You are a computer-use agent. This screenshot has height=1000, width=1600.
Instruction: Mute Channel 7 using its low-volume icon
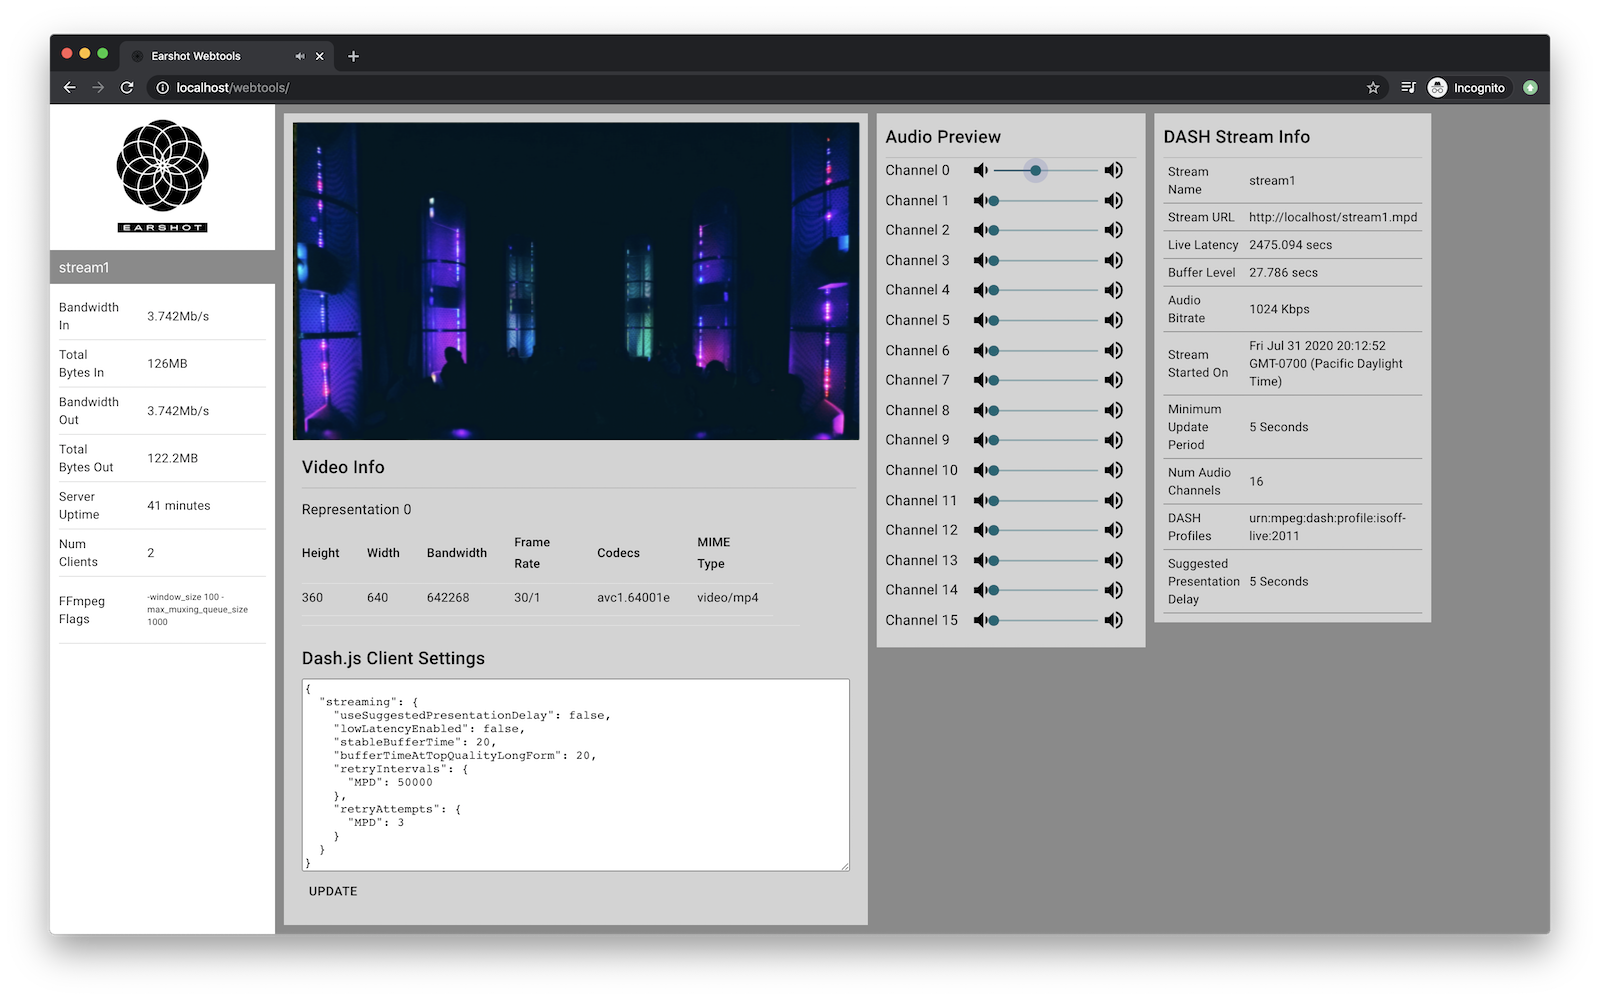point(980,381)
